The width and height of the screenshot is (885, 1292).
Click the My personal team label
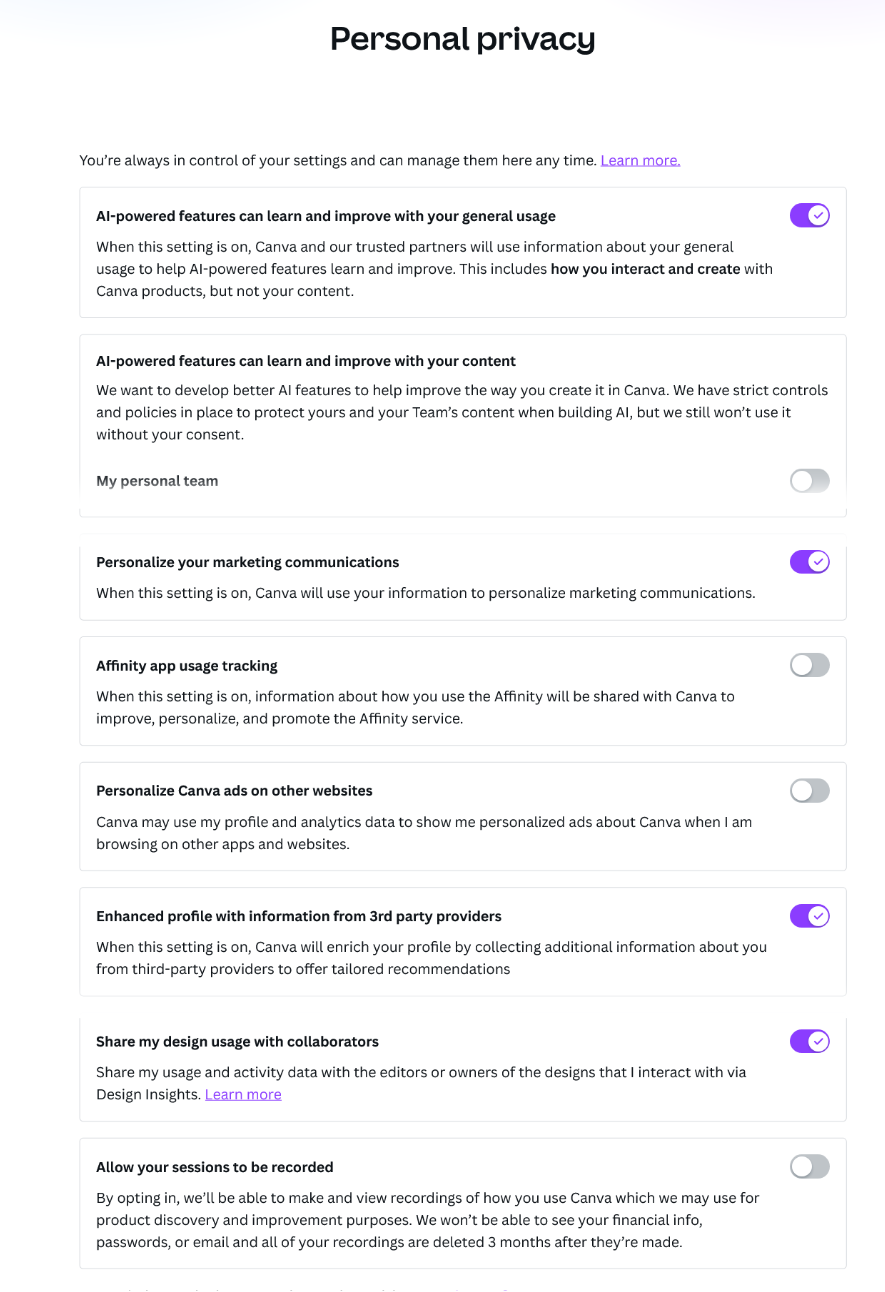[x=157, y=481]
